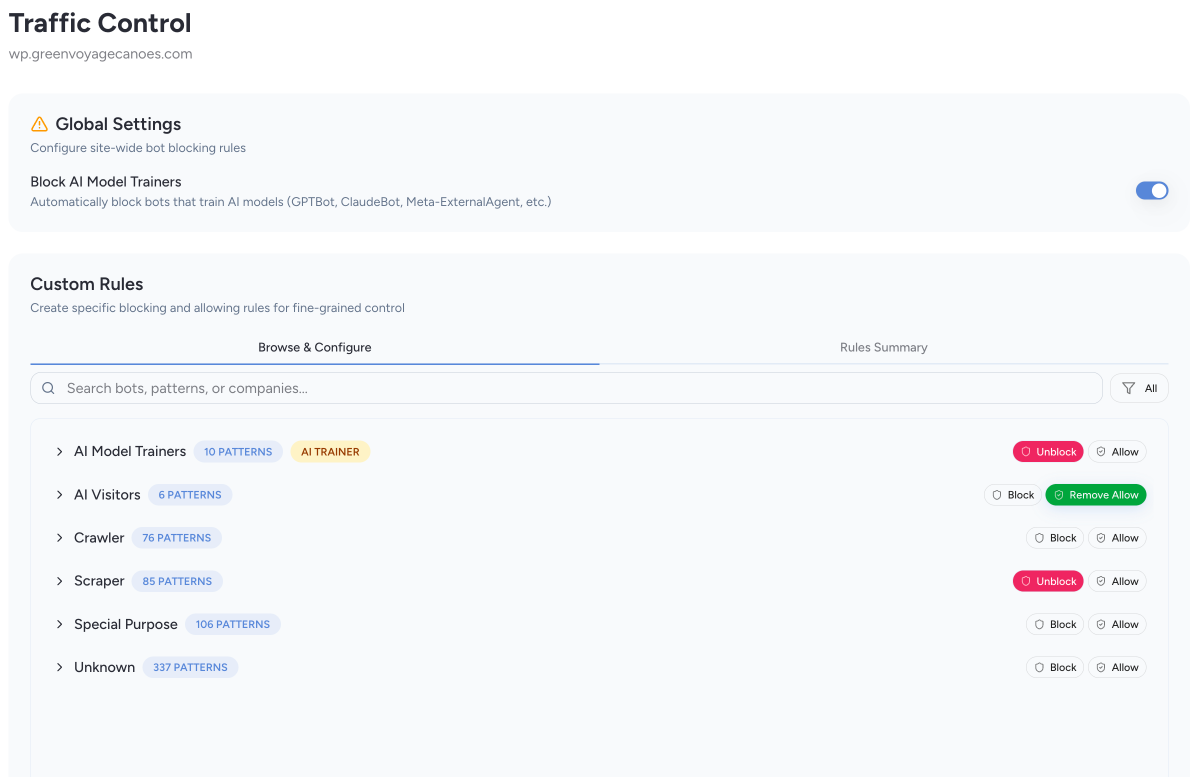Screen dimensions: 1204x777
Task: Select the Browse & Configure tab
Action: (x=314, y=347)
